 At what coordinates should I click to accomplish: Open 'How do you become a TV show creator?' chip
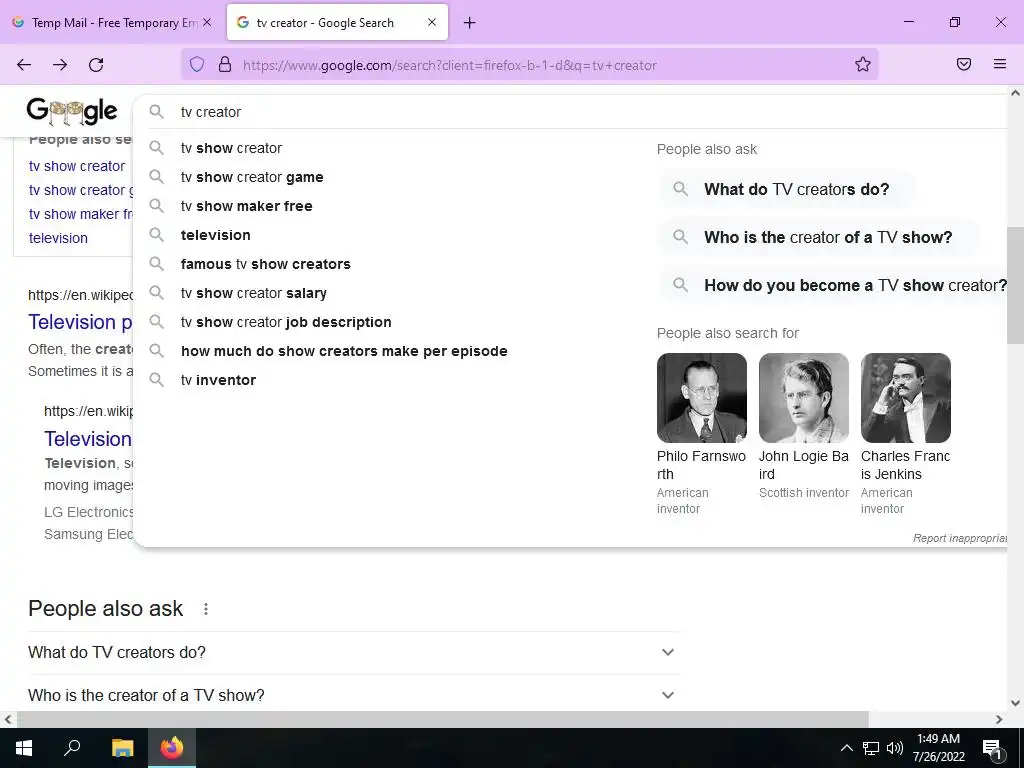pyautogui.click(x=834, y=285)
